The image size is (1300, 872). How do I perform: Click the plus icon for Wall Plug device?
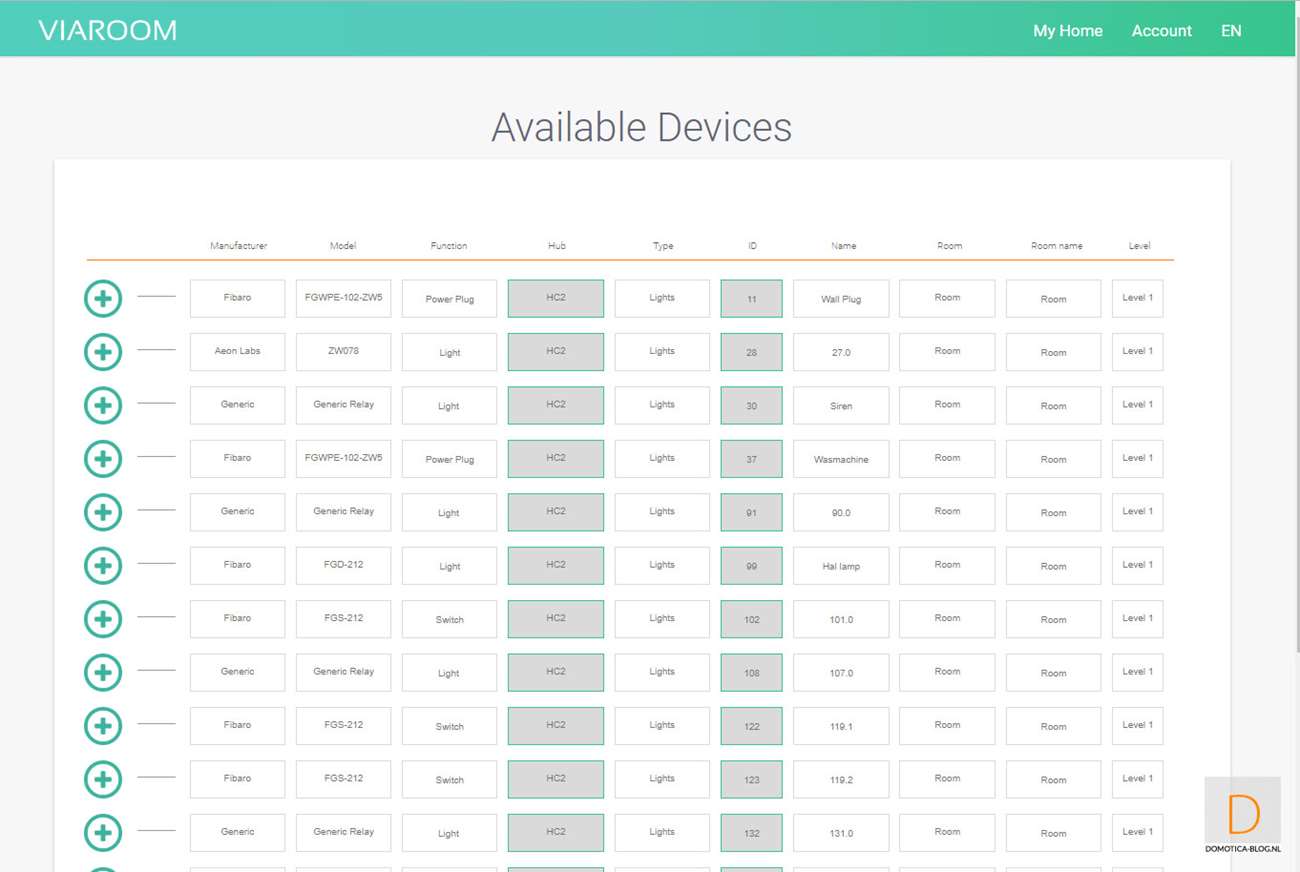click(x=103, y=298)
